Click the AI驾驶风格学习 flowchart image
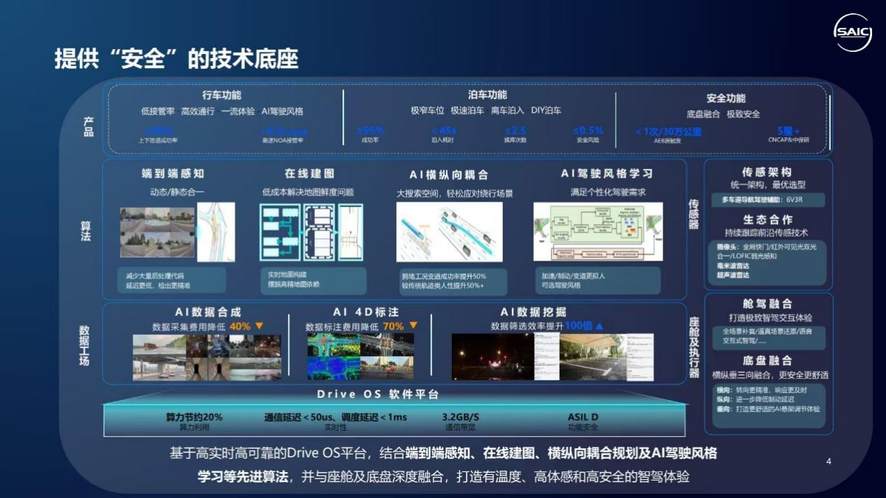Image resolution: width=886 pixels, height=498 pixels. pyautogui.click(x=597, y=231)
